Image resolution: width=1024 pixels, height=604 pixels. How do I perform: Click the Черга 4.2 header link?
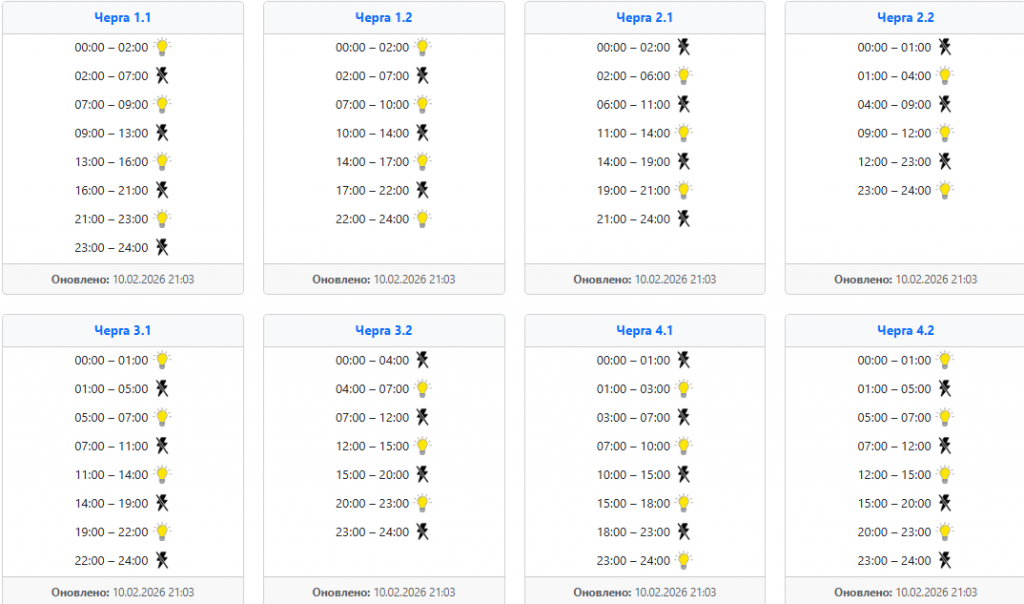(905, 330)
